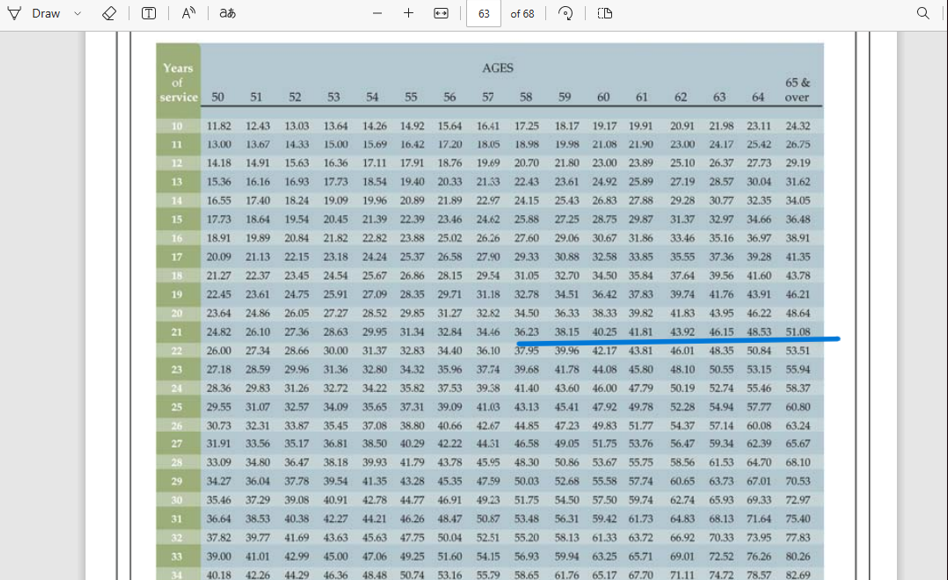Select the Eraser tool

[109, 14]
